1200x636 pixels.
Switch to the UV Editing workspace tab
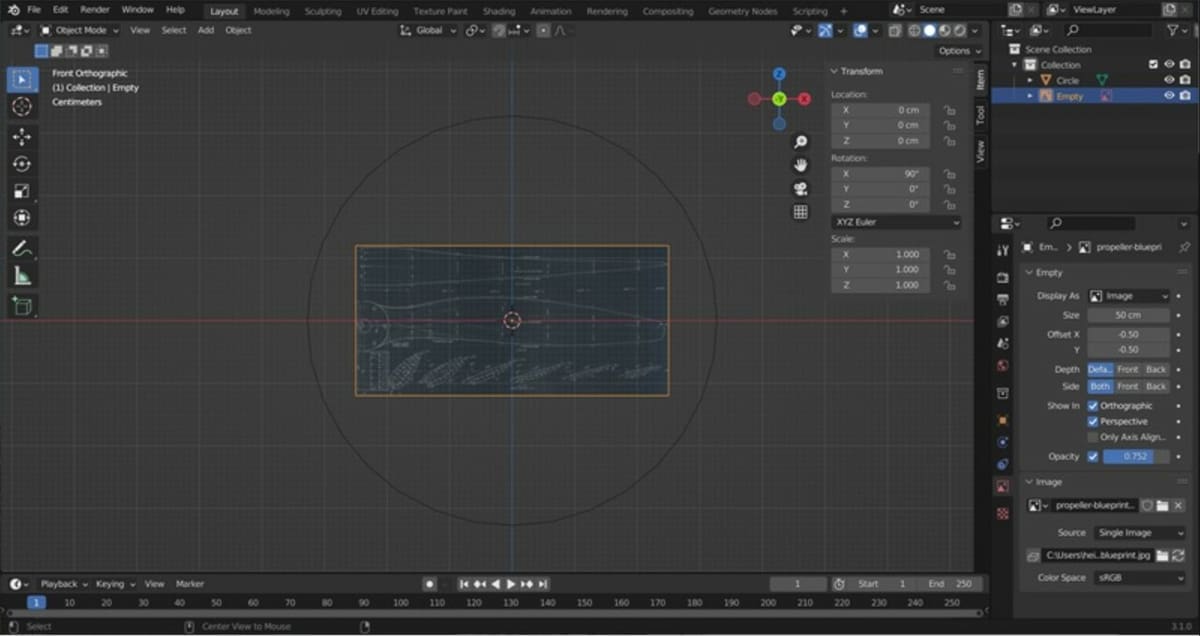[x=377, y=11]
